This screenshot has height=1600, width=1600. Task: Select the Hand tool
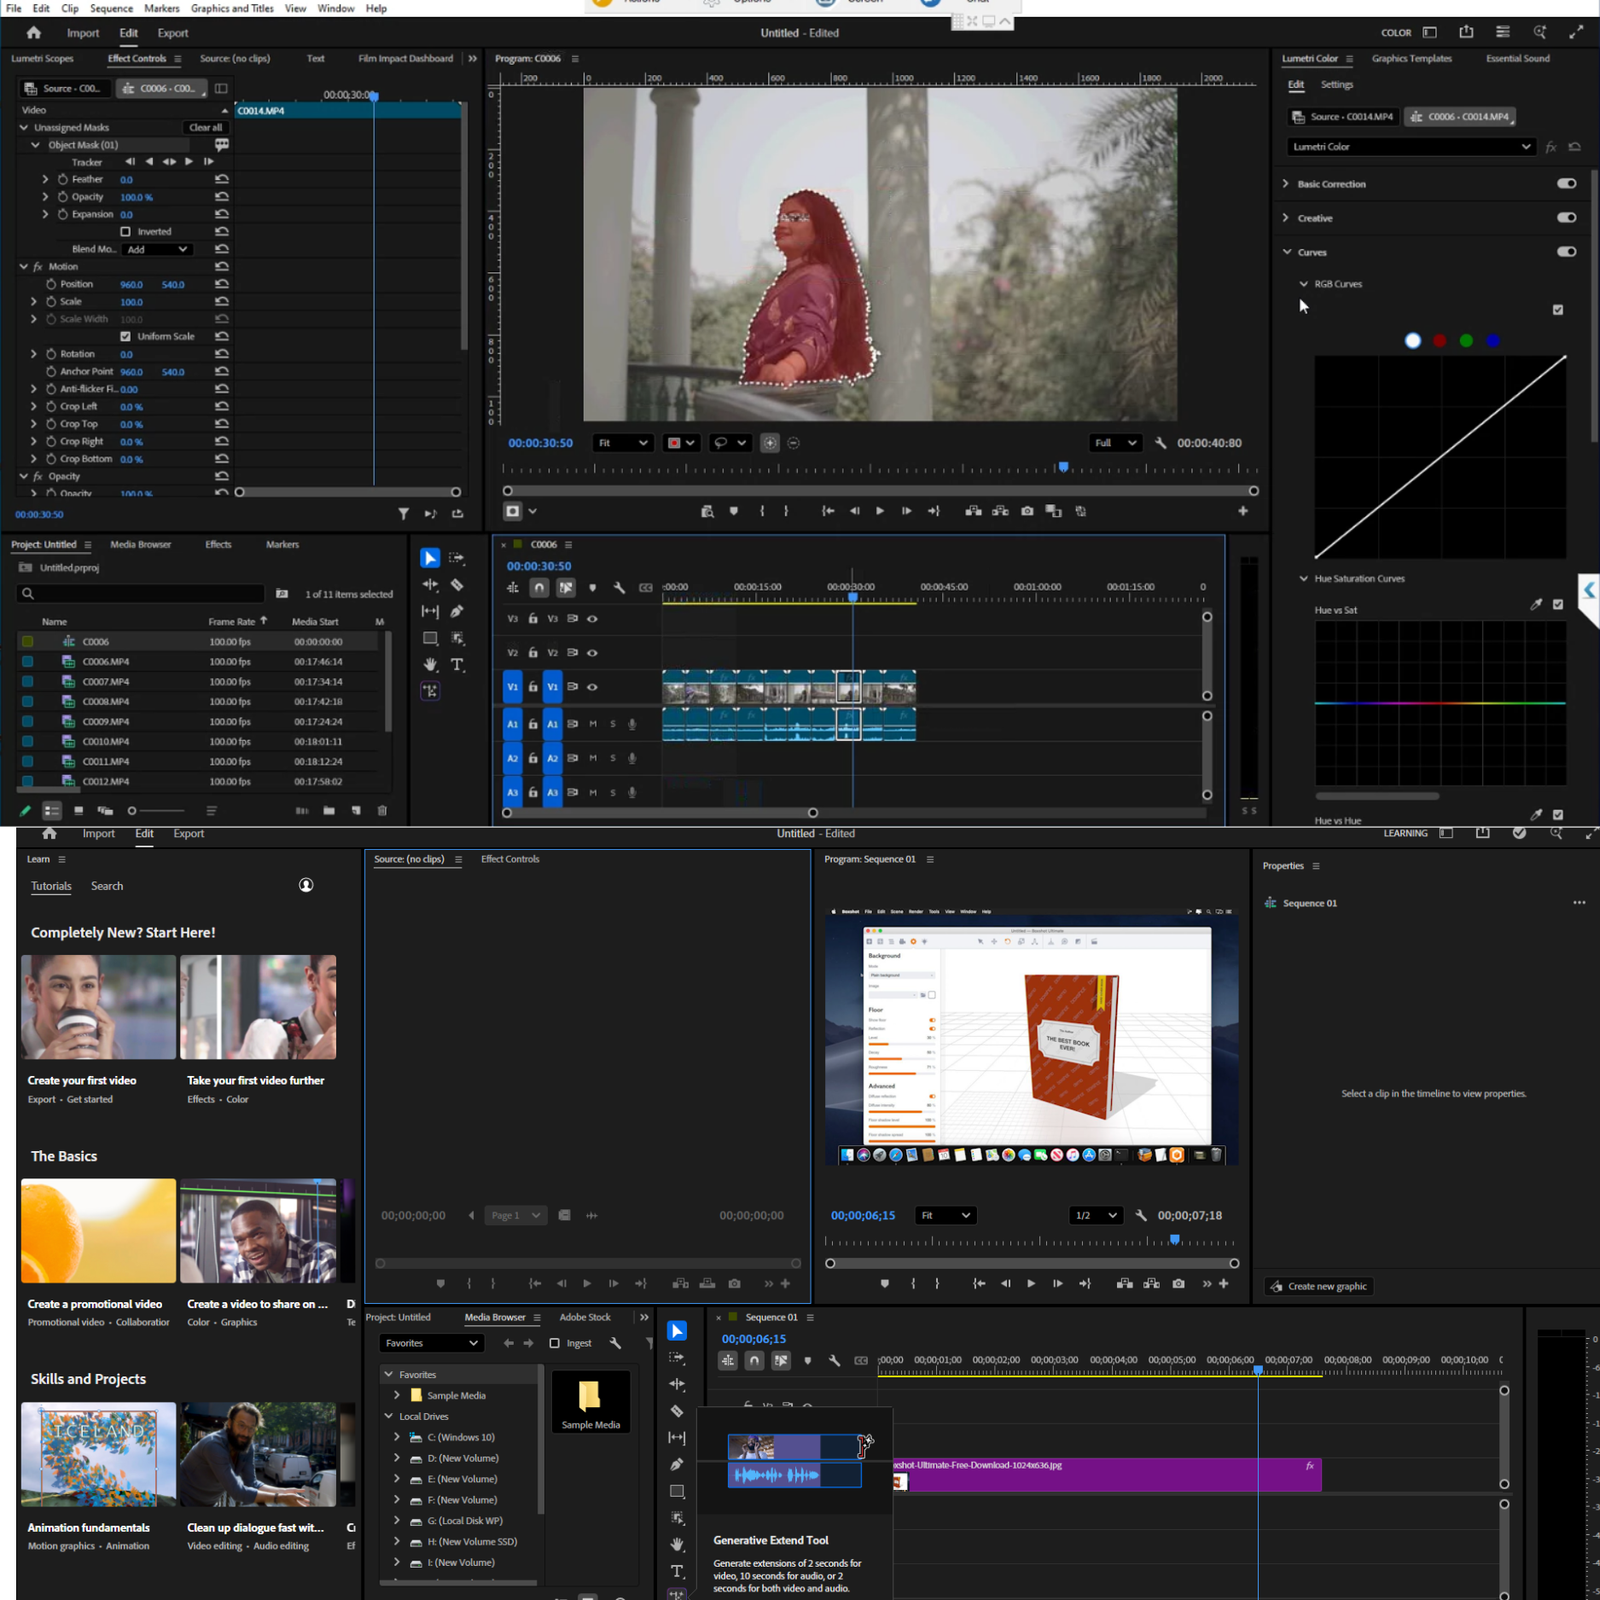[x=430, y=665]
